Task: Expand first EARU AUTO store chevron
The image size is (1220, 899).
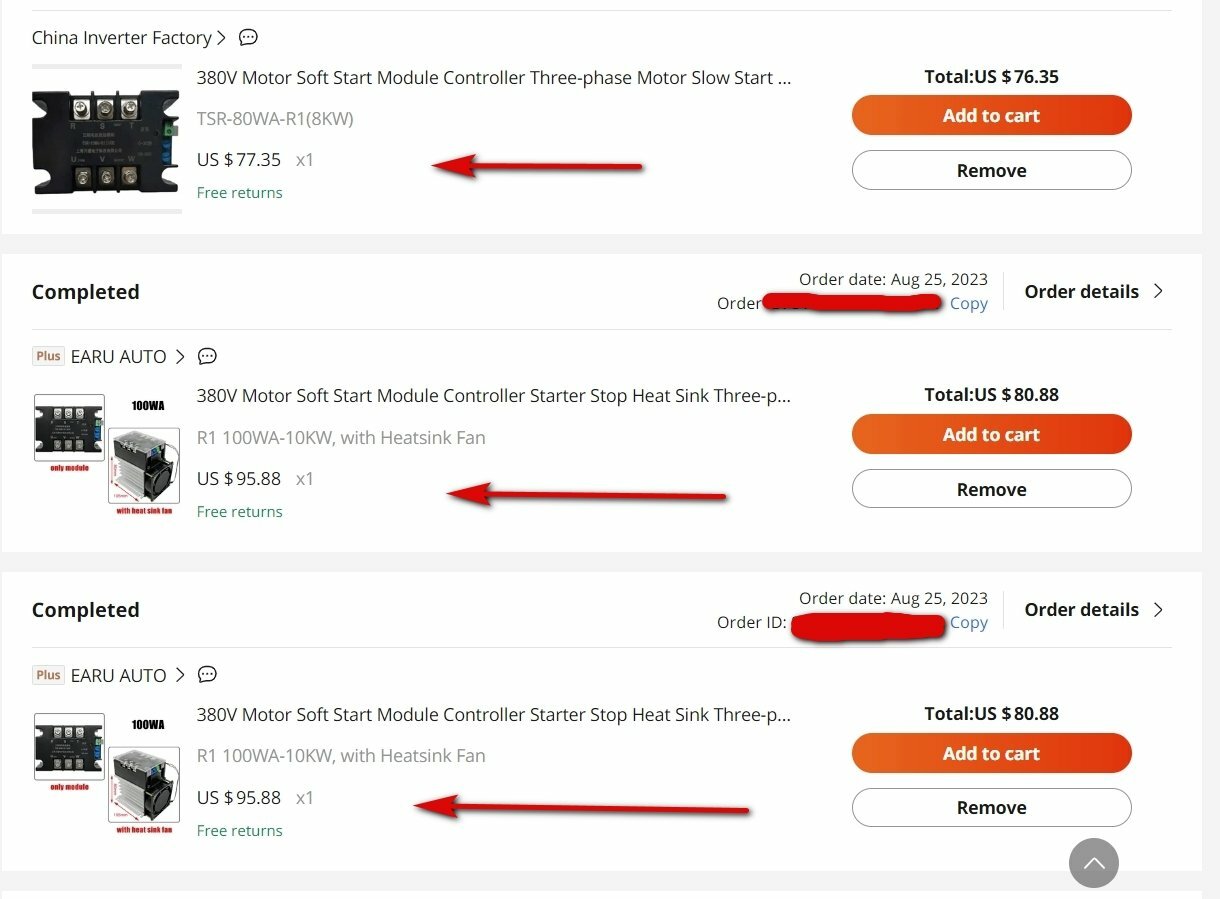Action: pyautogui.click(x=180, y=356)
